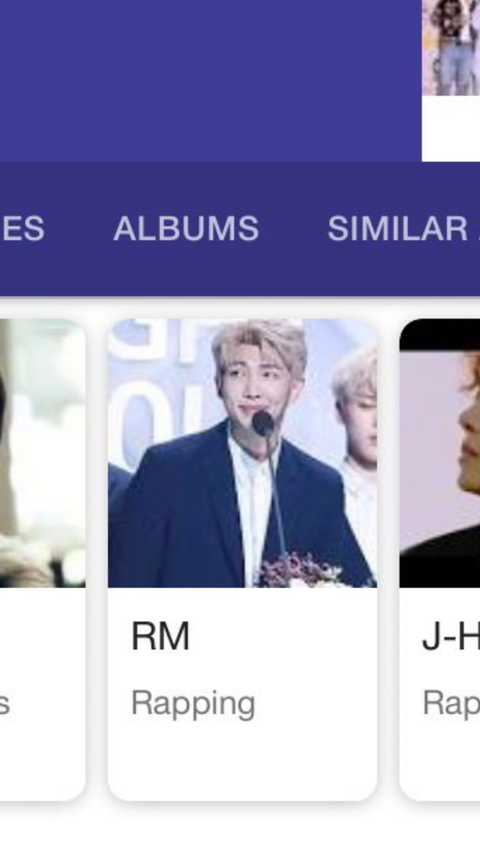Open the artist thumbnail in the purple header
Image resolution: width=480 pixels, height=854 pixels.
[451, 47]
